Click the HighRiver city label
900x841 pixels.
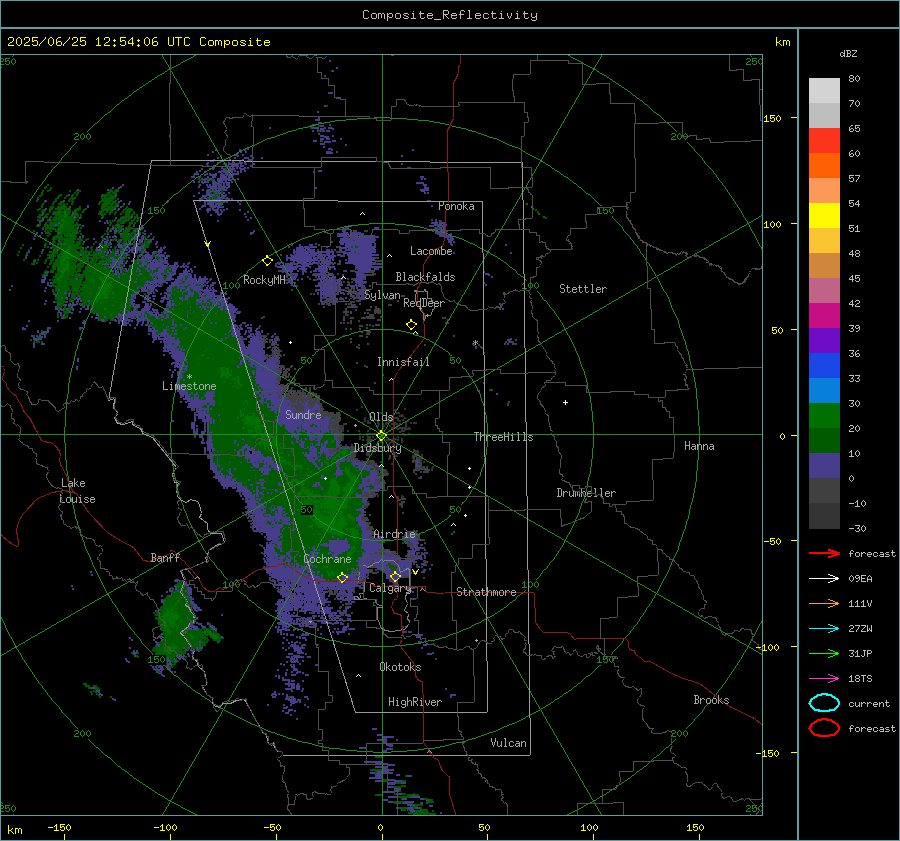(x=415, y=702)
